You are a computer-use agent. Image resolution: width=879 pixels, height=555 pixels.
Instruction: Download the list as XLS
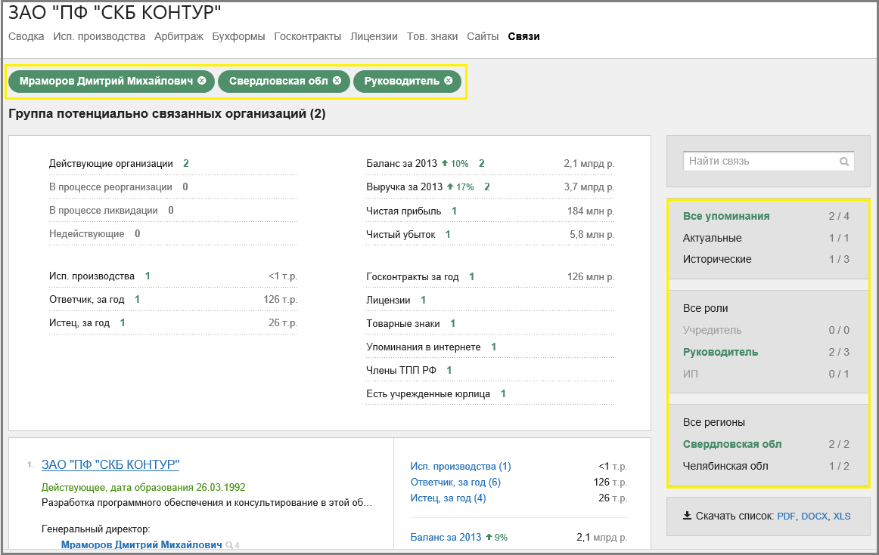click(841, 516)
